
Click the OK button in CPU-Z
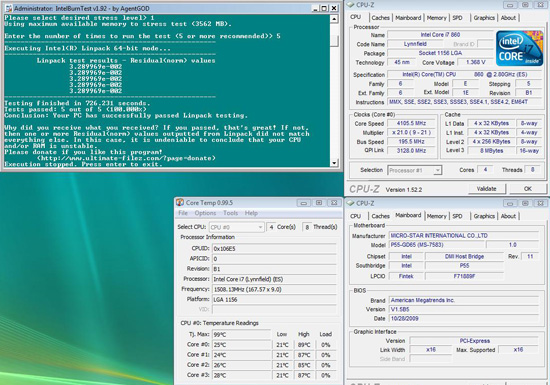pyautogui.click(x=528, y=189)
